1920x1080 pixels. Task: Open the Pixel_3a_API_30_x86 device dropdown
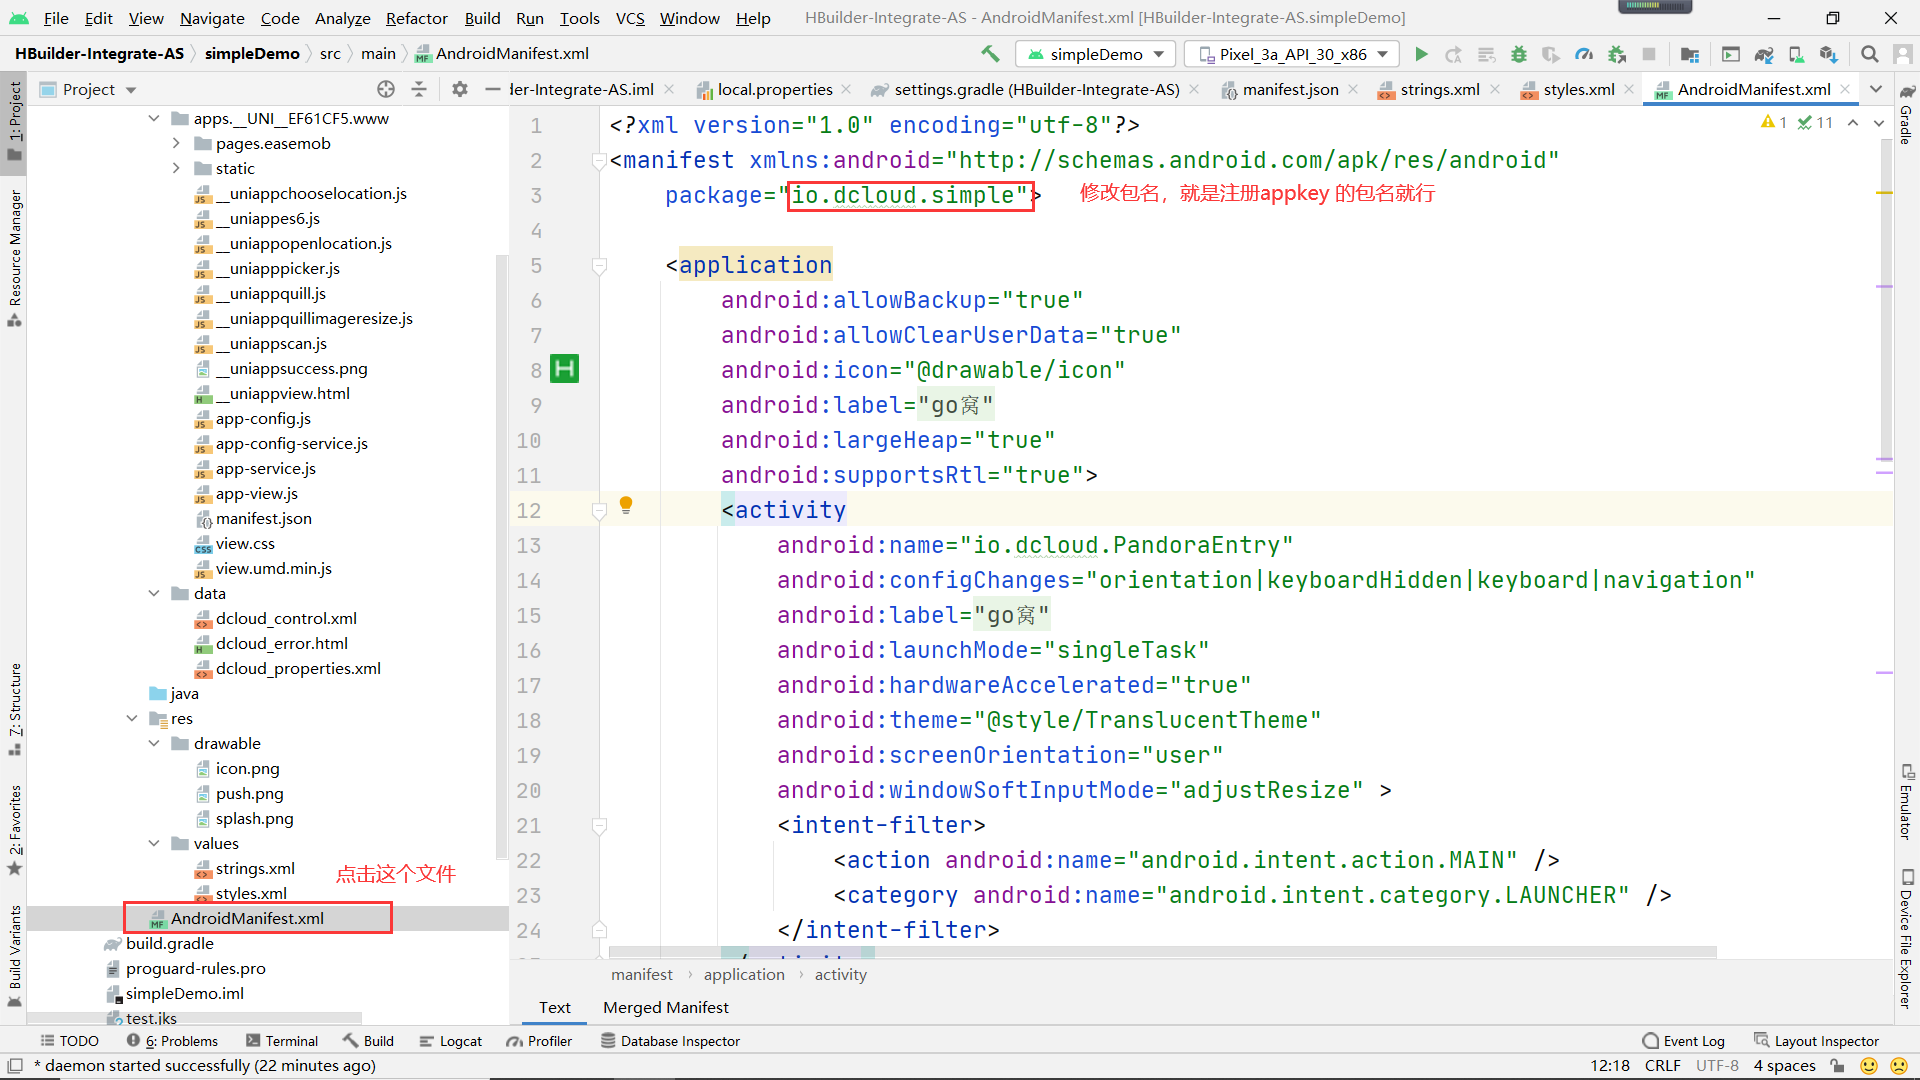tap(1292, 54)
